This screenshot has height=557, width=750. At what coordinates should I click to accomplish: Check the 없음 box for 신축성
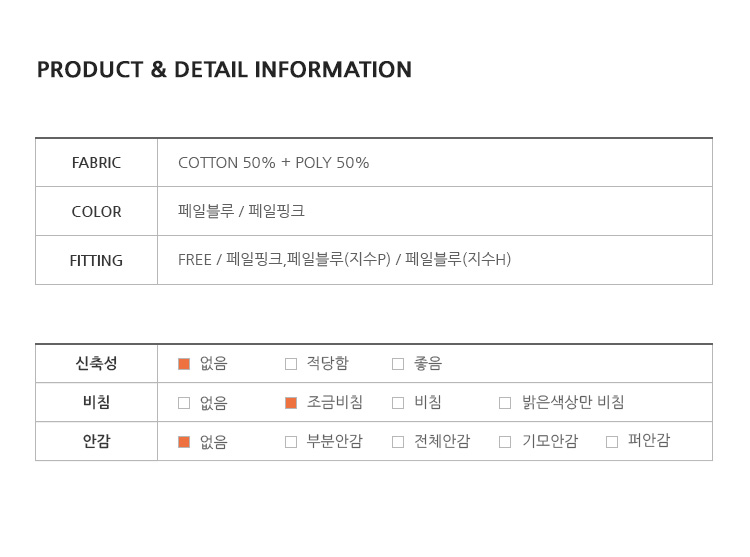(x=184, y=364)
